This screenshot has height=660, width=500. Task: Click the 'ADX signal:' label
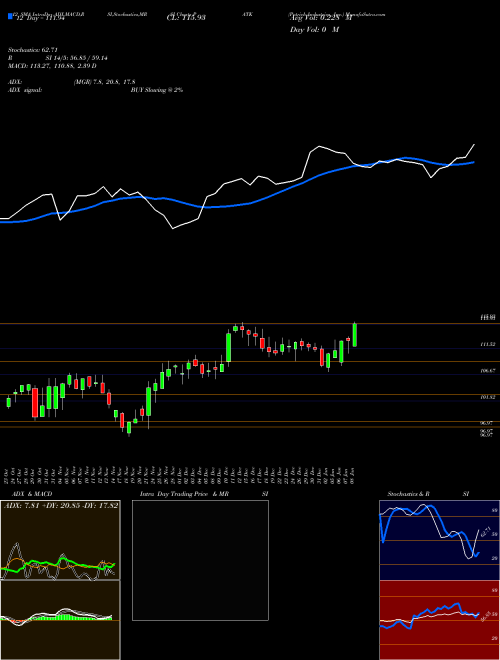25,90
